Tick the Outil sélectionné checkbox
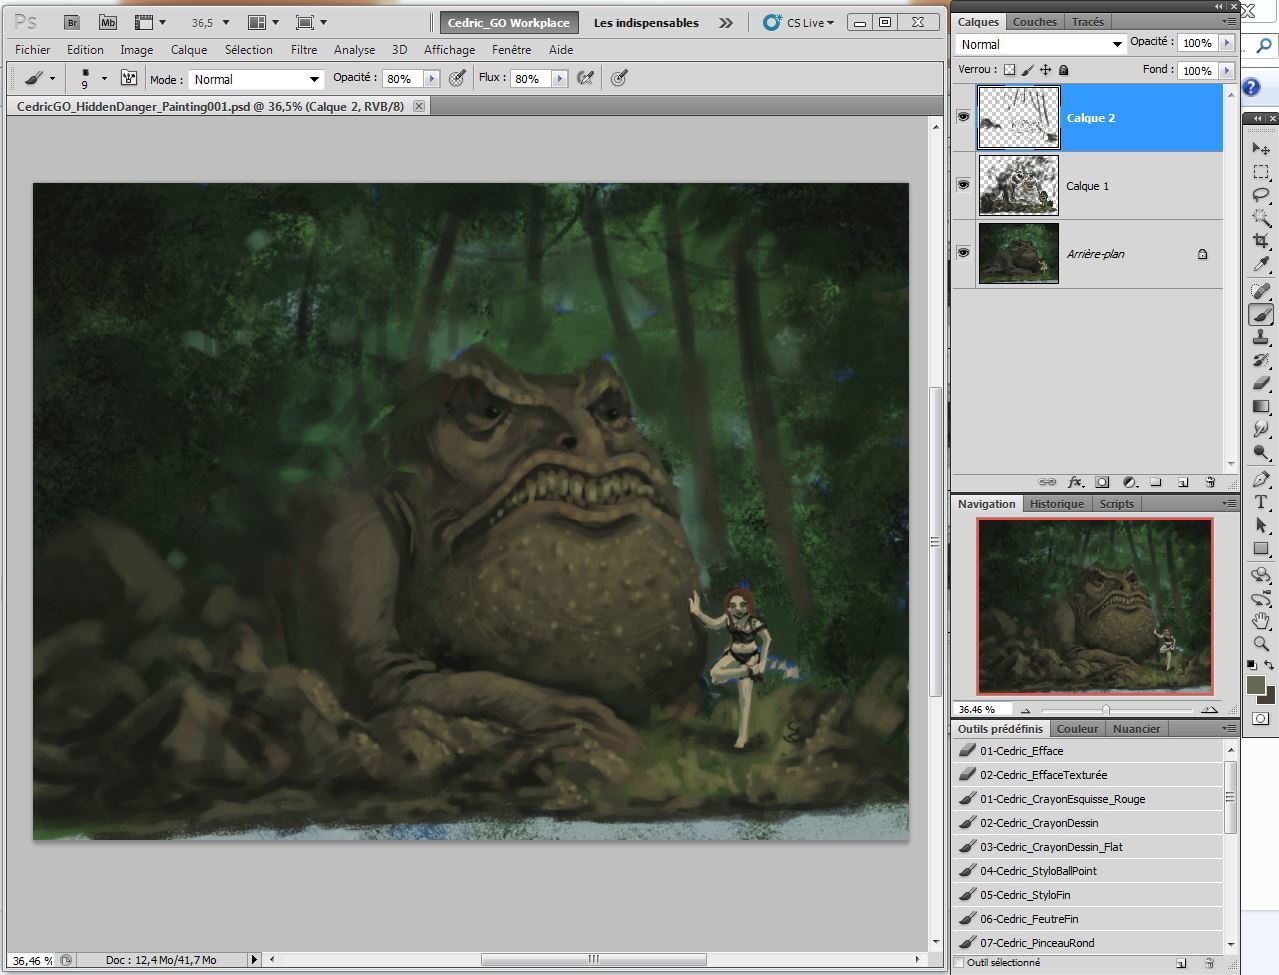Image resolution: width=1279 pixels, height=975 pixels. (960, 963)
